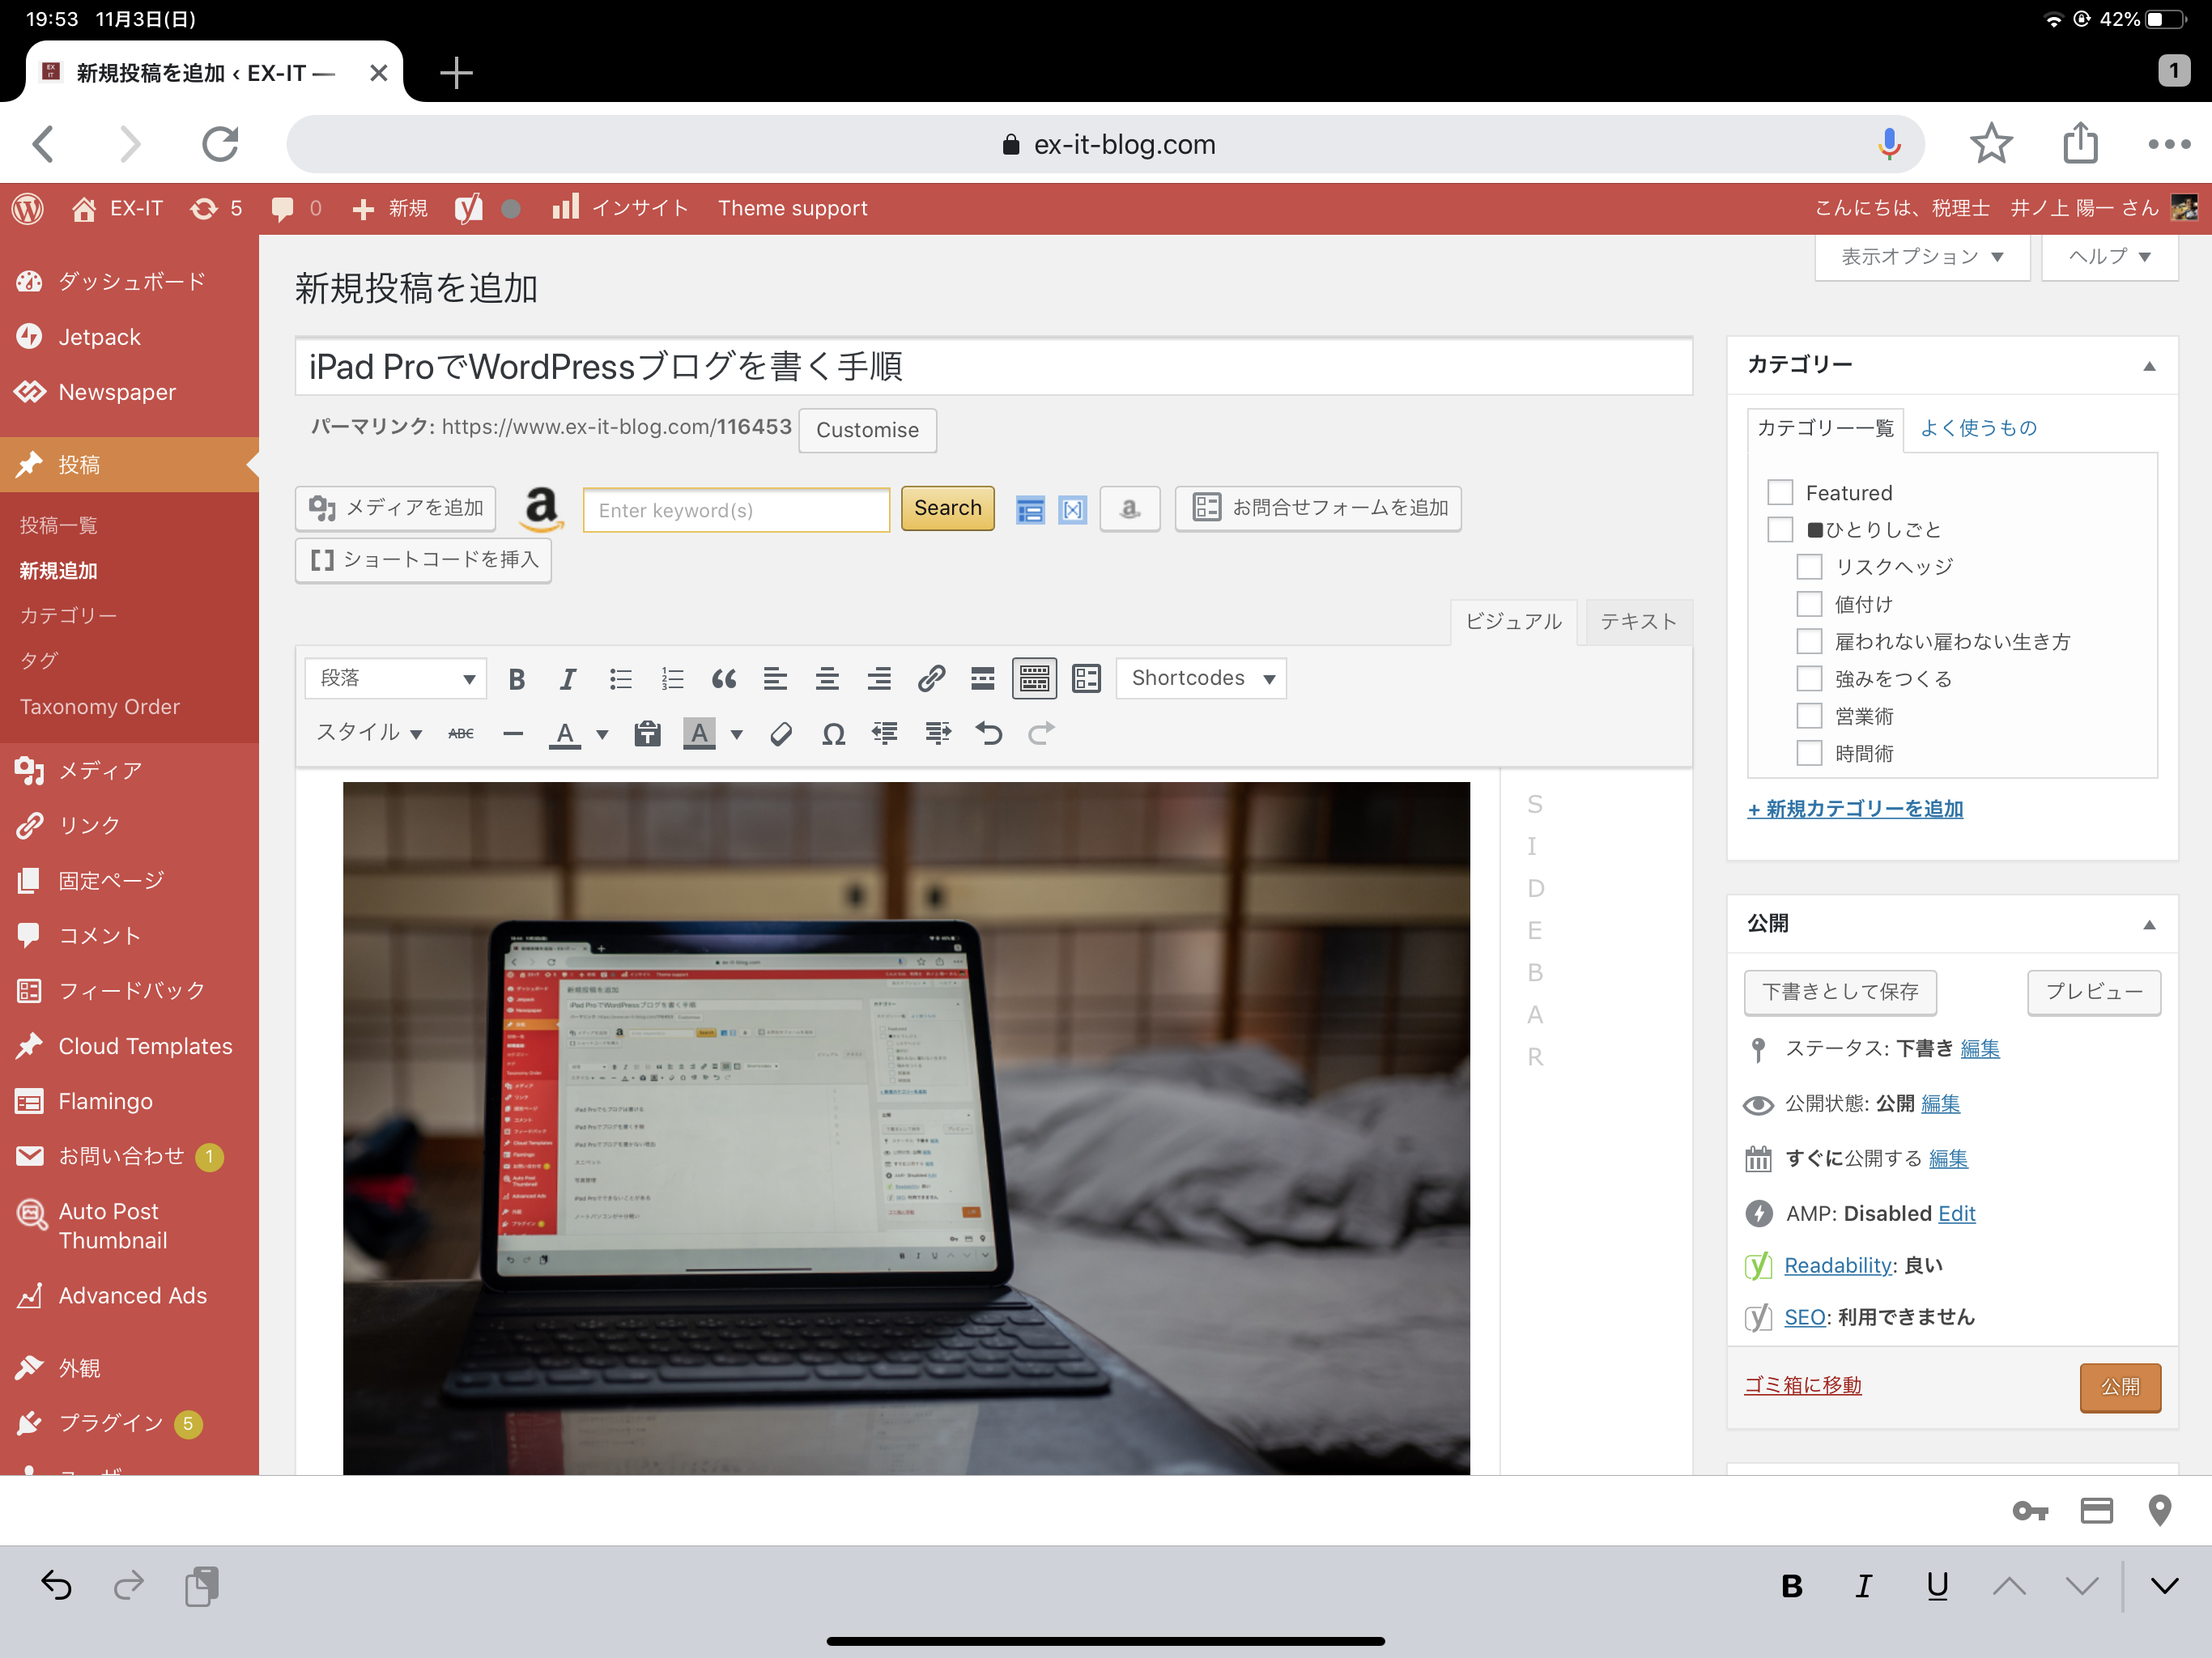Image resolution: width=2212 pixels, height=1658 pixels.
Task: Click the ゴミ箱に移動 link
Action: coord(1802,1385)
